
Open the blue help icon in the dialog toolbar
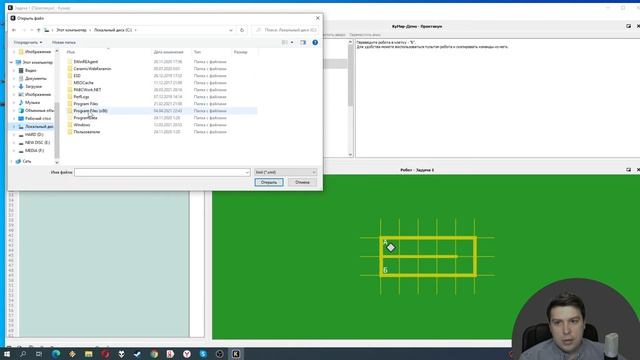[315, 42]
